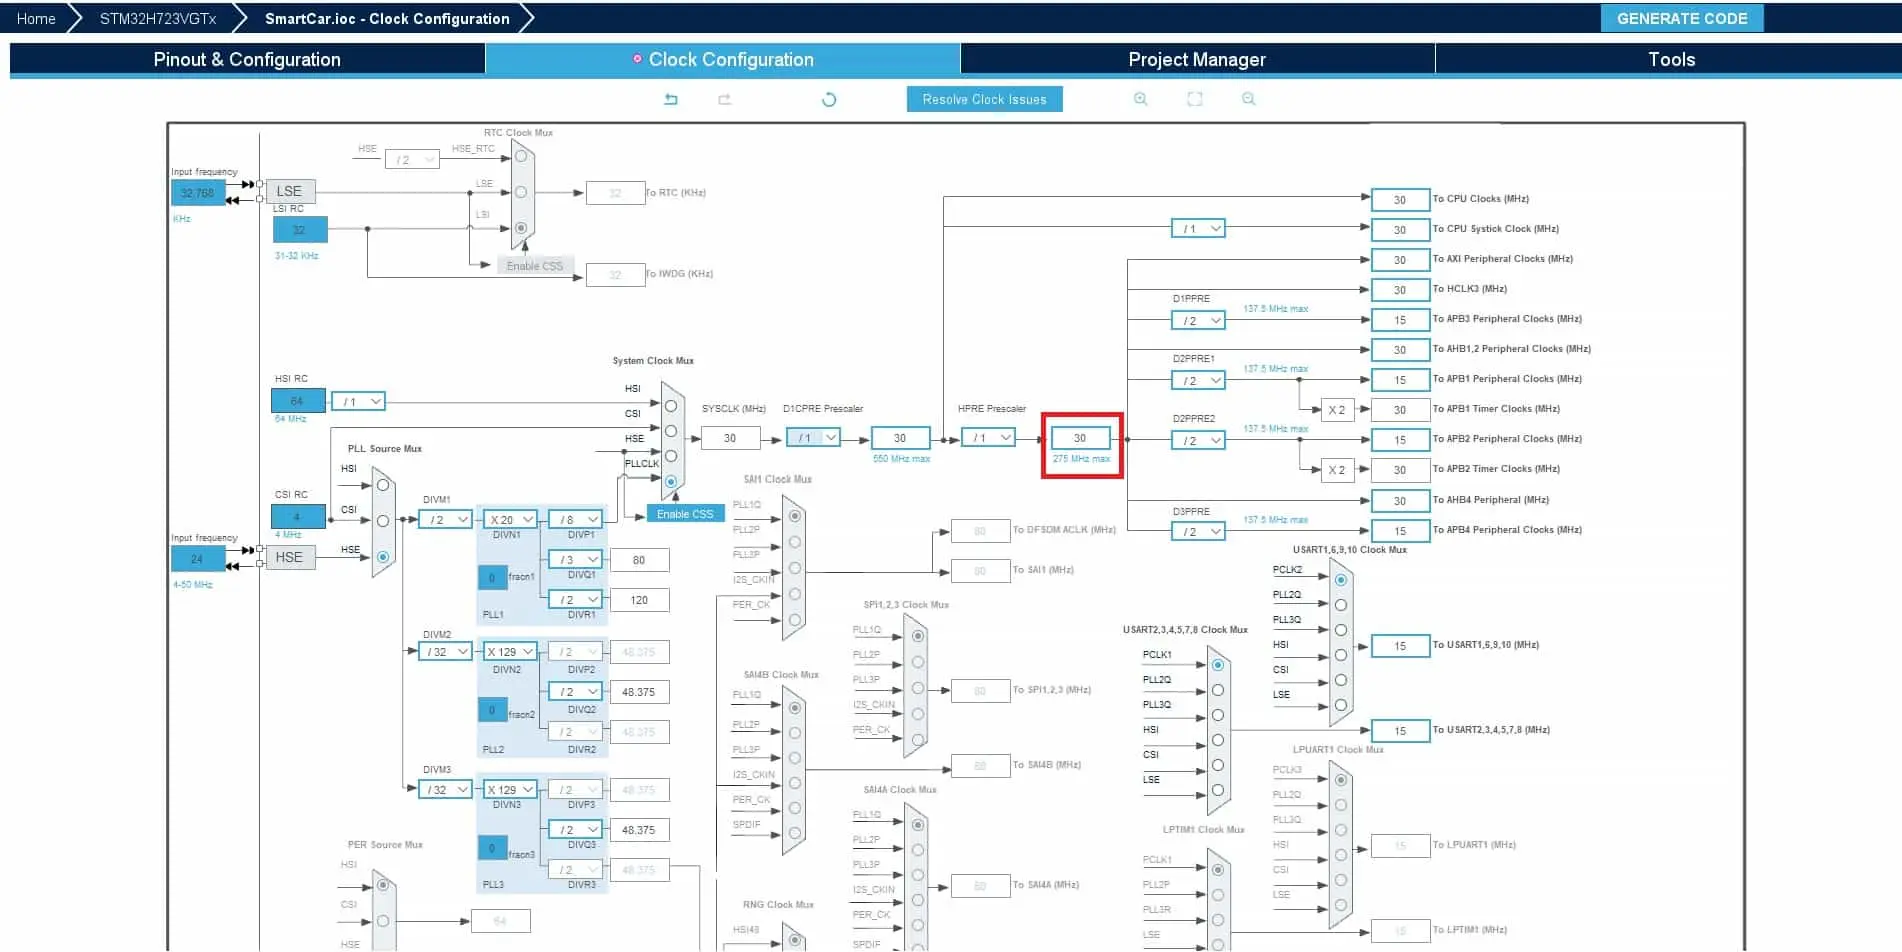This screenshot has width=1902, height=952.
Task: Click the refresh/reset clock icon
Action: tap(829, 99)
